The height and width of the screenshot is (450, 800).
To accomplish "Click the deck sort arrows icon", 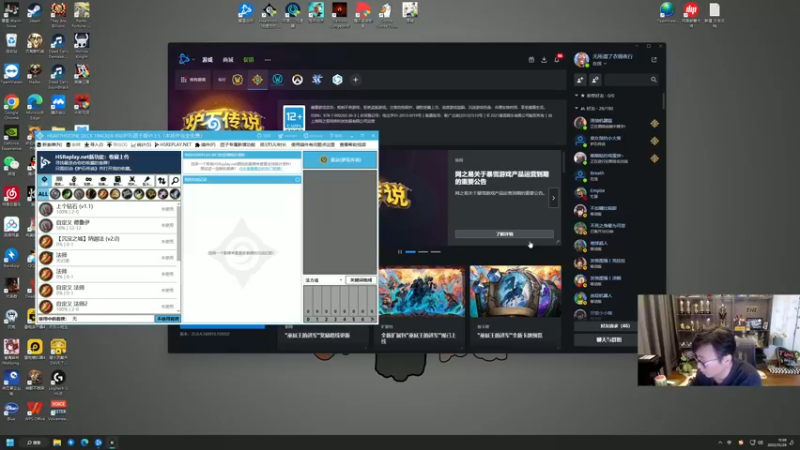I will tap(162, 181).
